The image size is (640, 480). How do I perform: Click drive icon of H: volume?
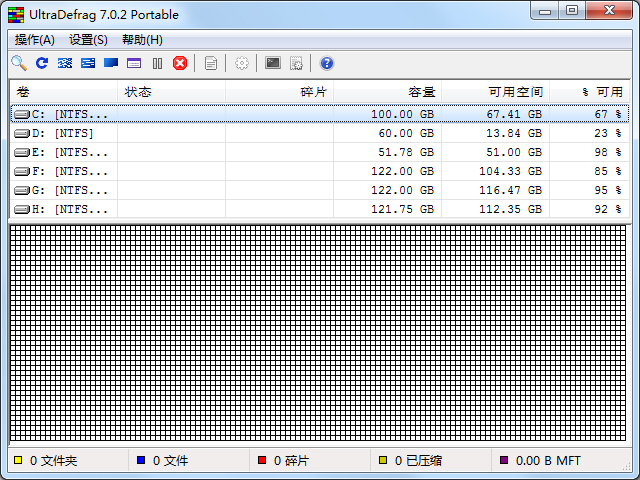pyautogui.click(x=22, y=209)
